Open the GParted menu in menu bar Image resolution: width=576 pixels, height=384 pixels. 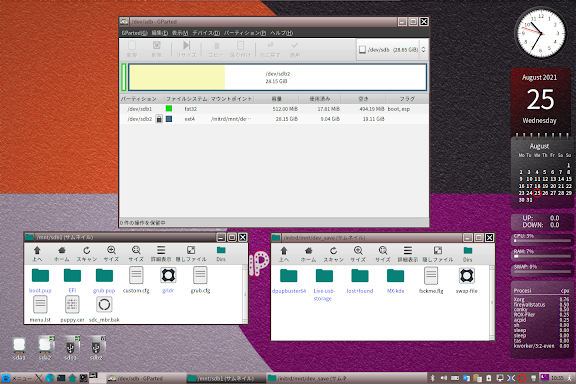tap(134, 33)
